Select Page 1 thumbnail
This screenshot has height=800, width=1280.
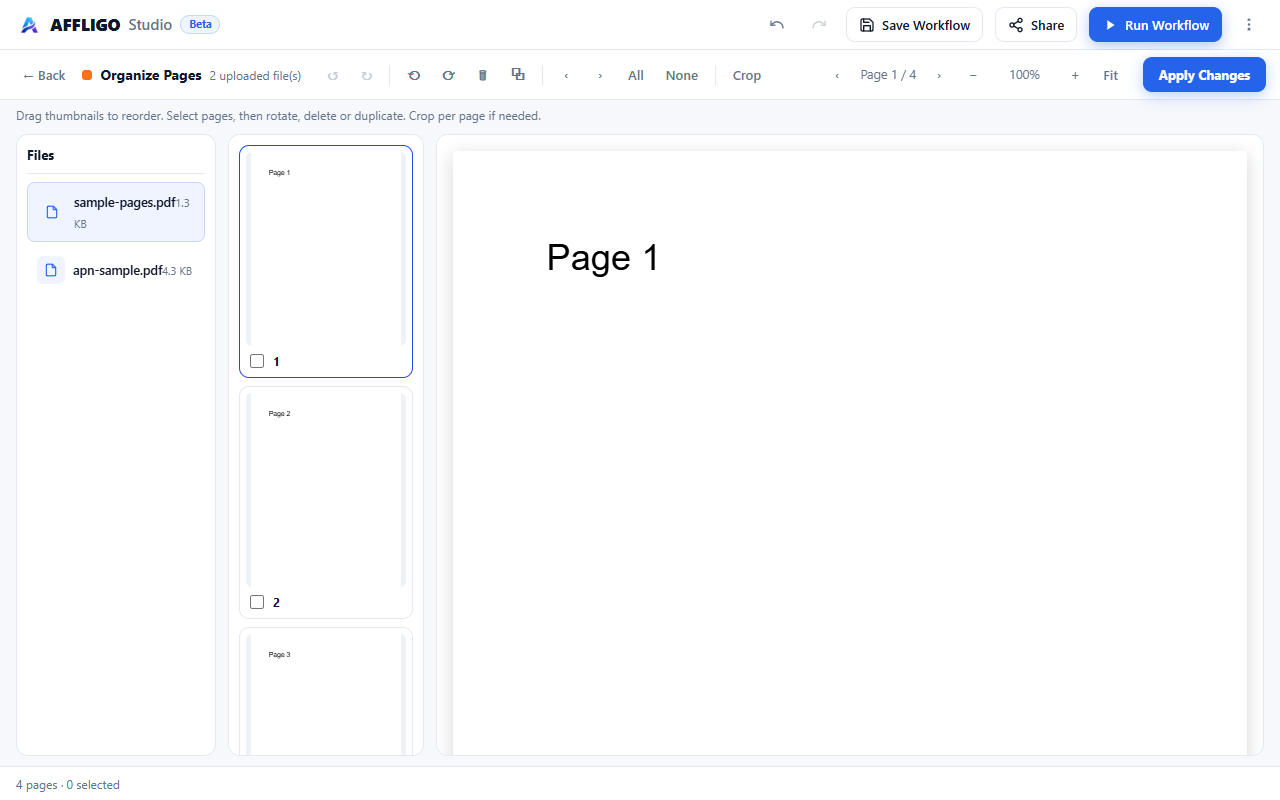coord(326,262)
